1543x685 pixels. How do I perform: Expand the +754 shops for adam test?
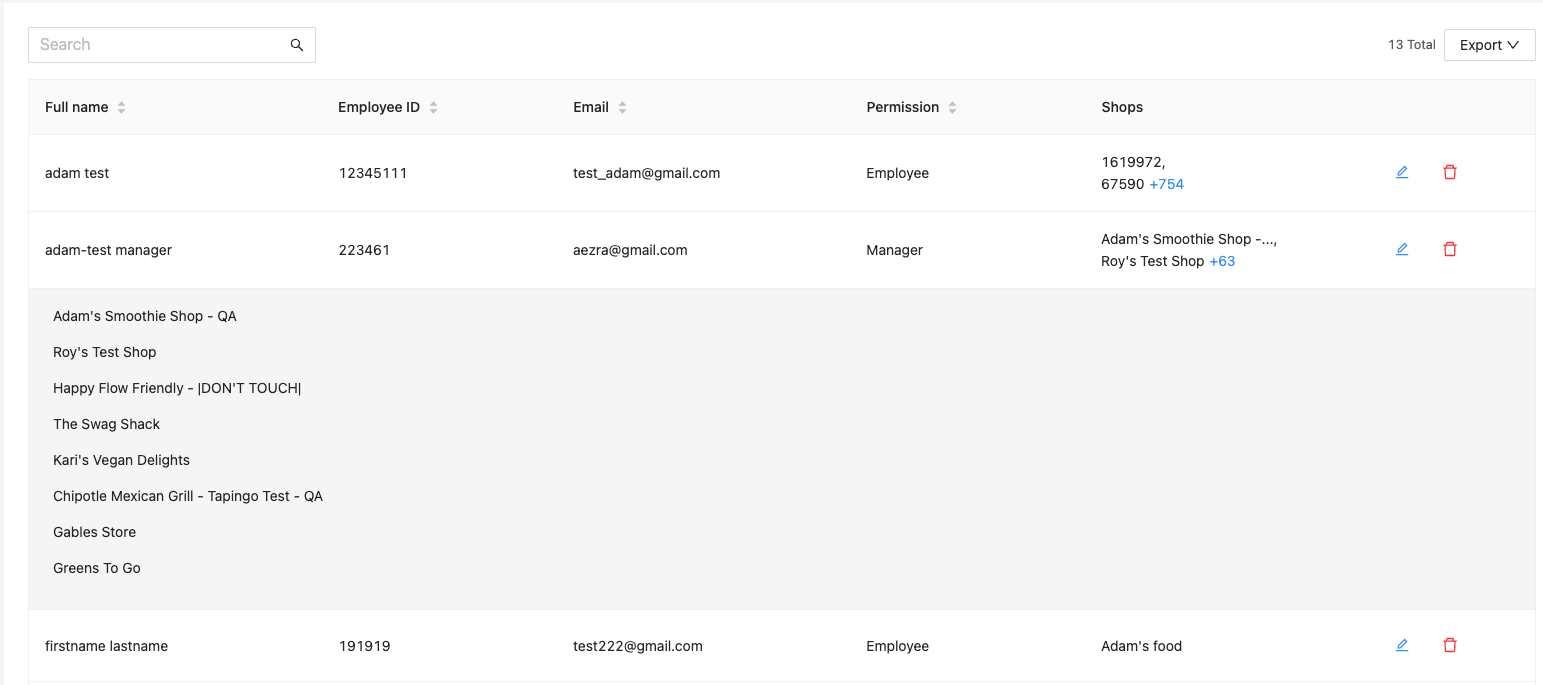point(1166,184)
